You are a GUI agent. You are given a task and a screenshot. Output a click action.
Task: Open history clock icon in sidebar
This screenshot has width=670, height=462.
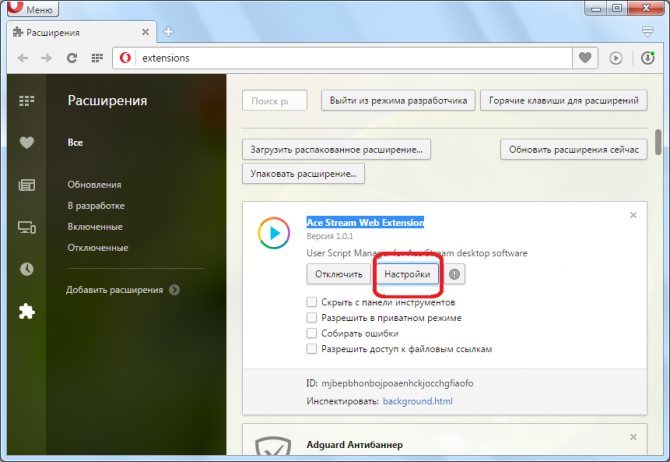tap(26, 269)
